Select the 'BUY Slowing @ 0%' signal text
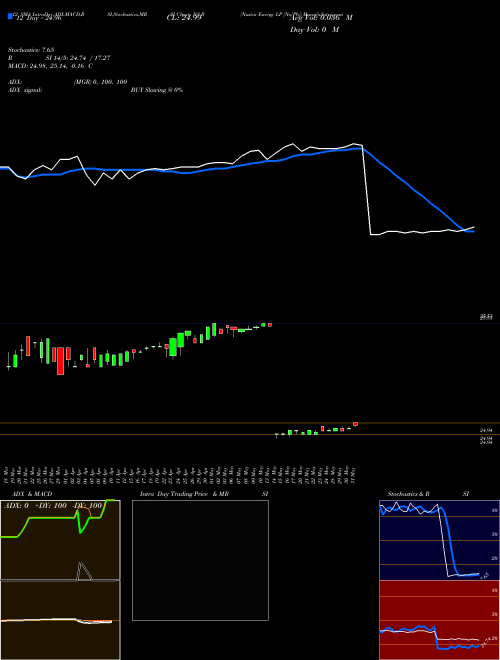Image resolution: width=500 pixels, height=660 pixels. (157, 90)
